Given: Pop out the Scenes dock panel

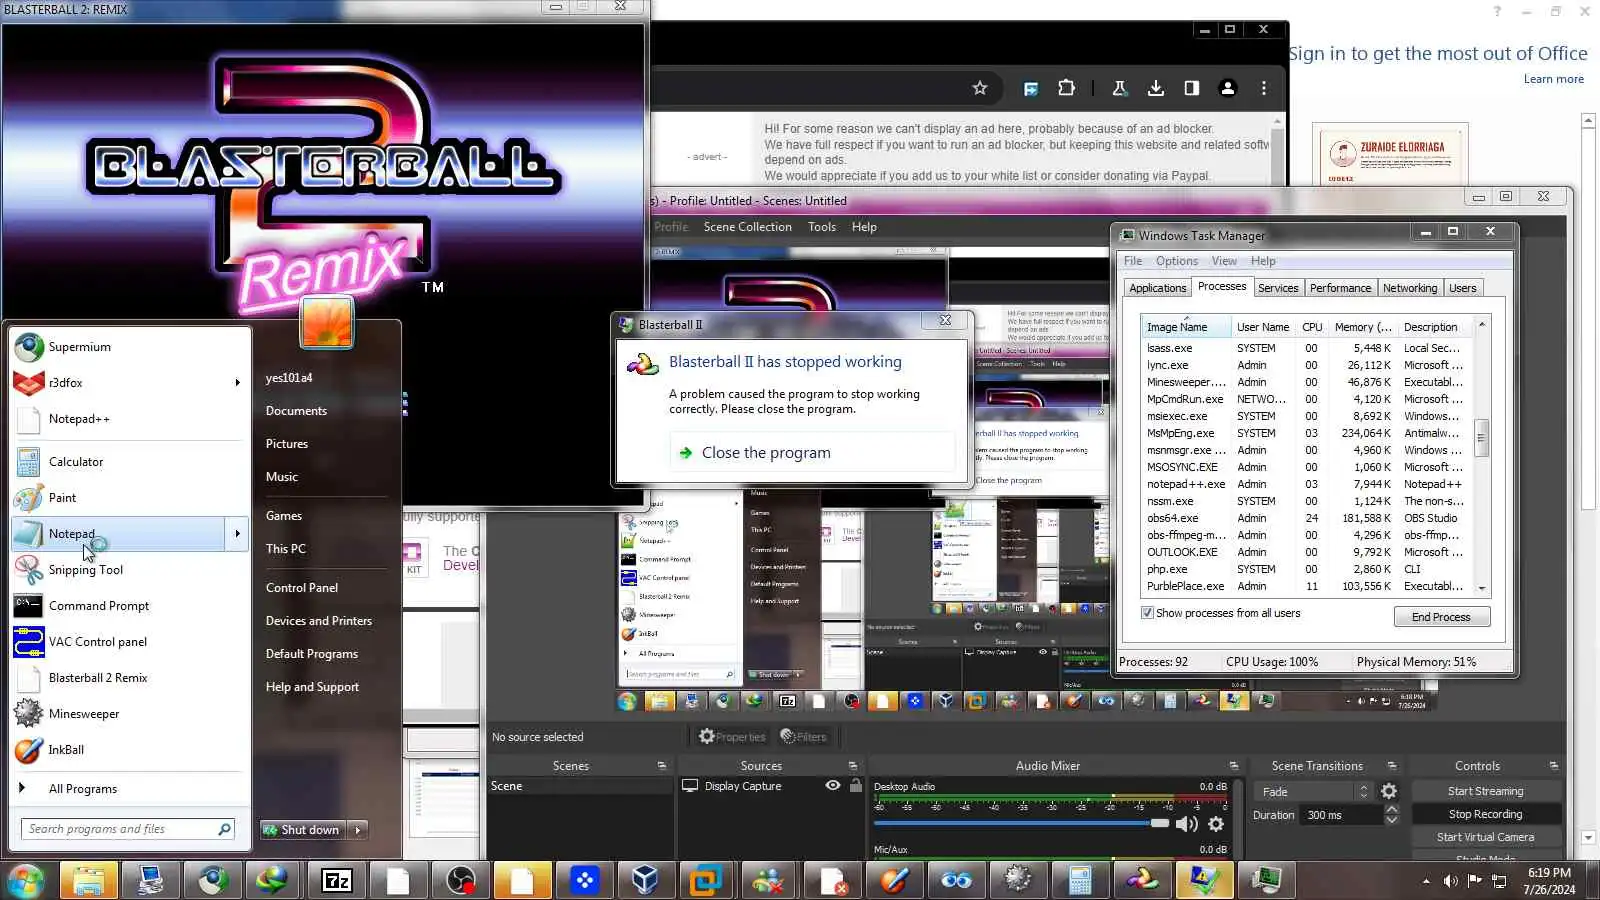Looking at the screenshot, I should 661,766.
